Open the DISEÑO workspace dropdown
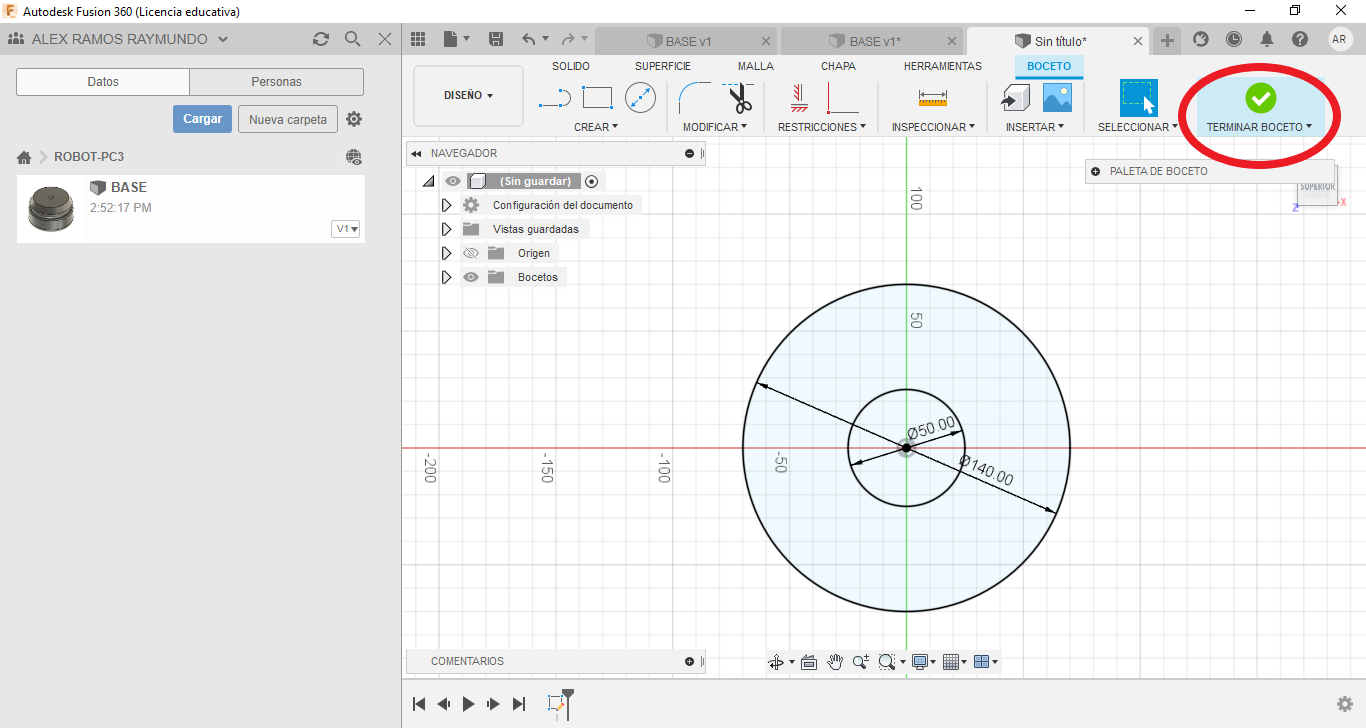This screenshot has height=728, width=1366. [x=468, y=96]
